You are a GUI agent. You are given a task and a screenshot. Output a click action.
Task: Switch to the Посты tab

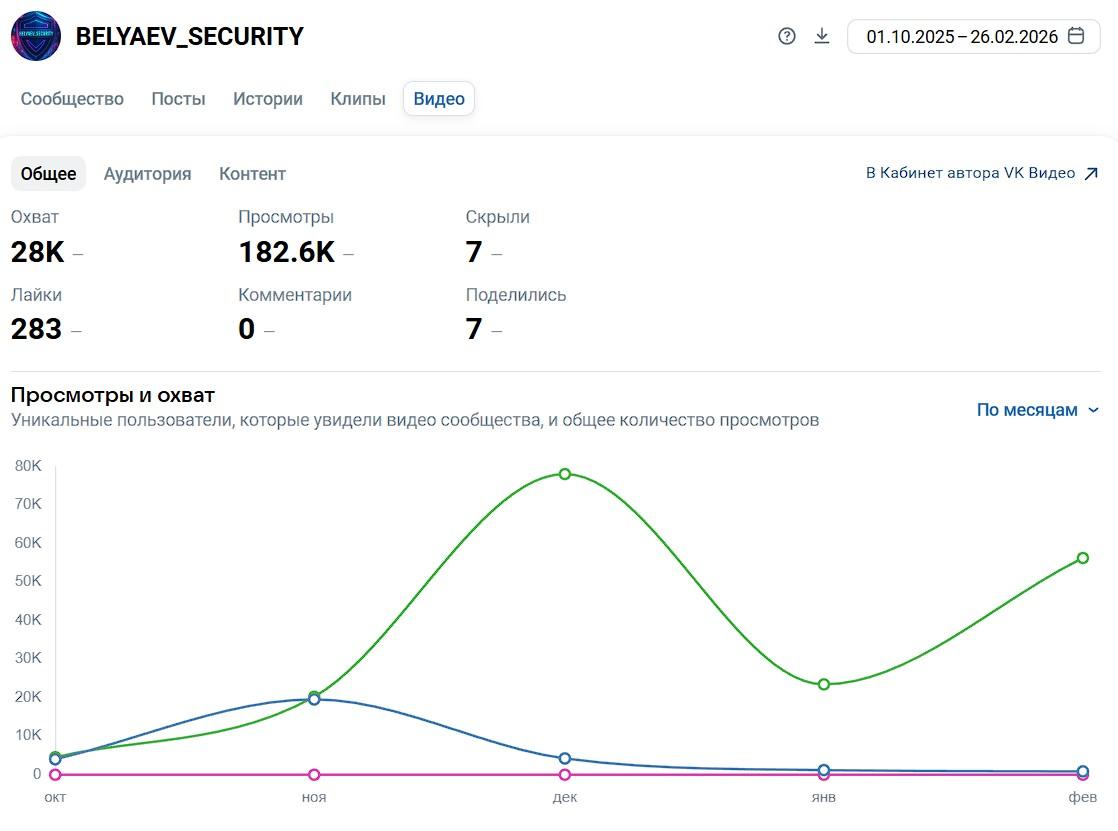(x=178, y=99)
